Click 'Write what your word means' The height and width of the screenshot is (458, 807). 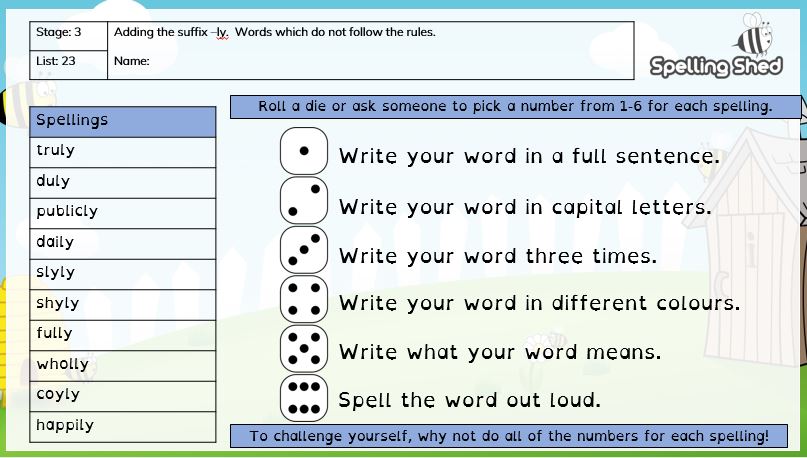[x=500, y=352]
